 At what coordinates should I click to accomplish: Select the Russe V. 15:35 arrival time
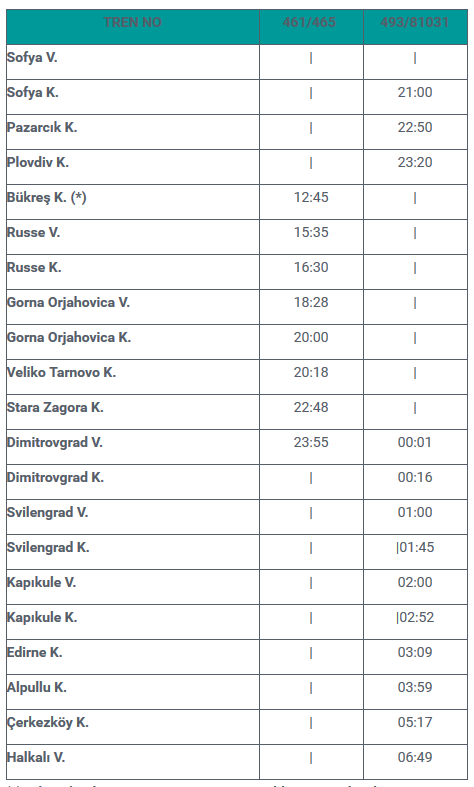311,232
